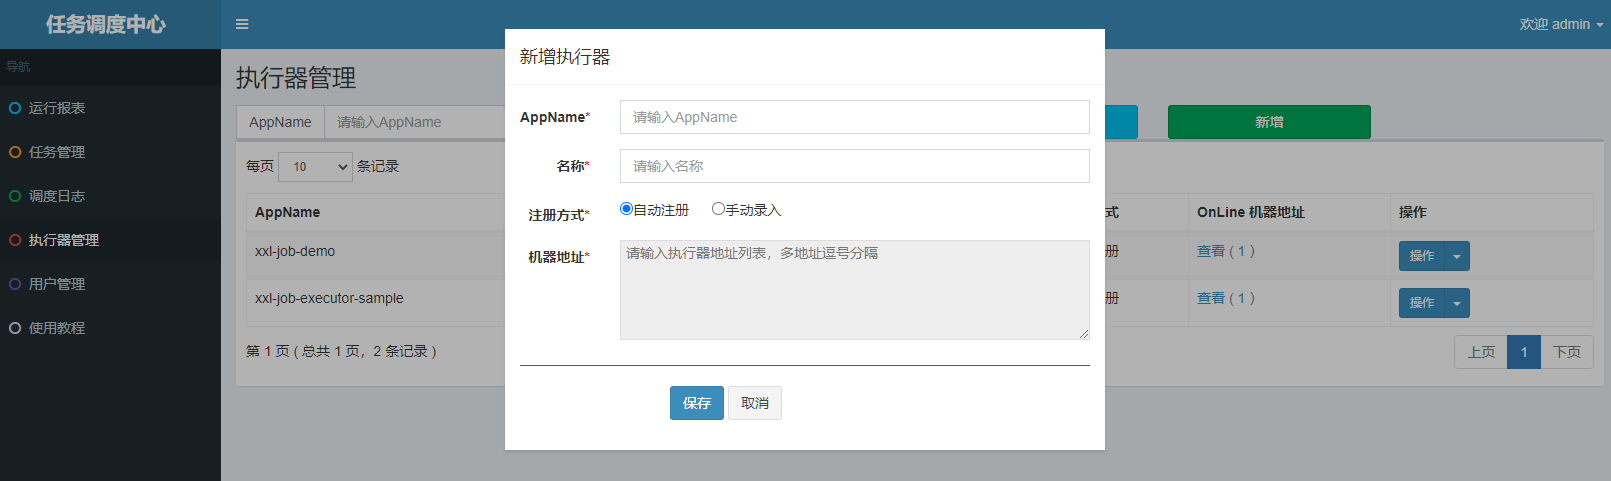The image size is (1611, 481).
Task: Open 执行器管理 menu item
Action: point(110,240)
